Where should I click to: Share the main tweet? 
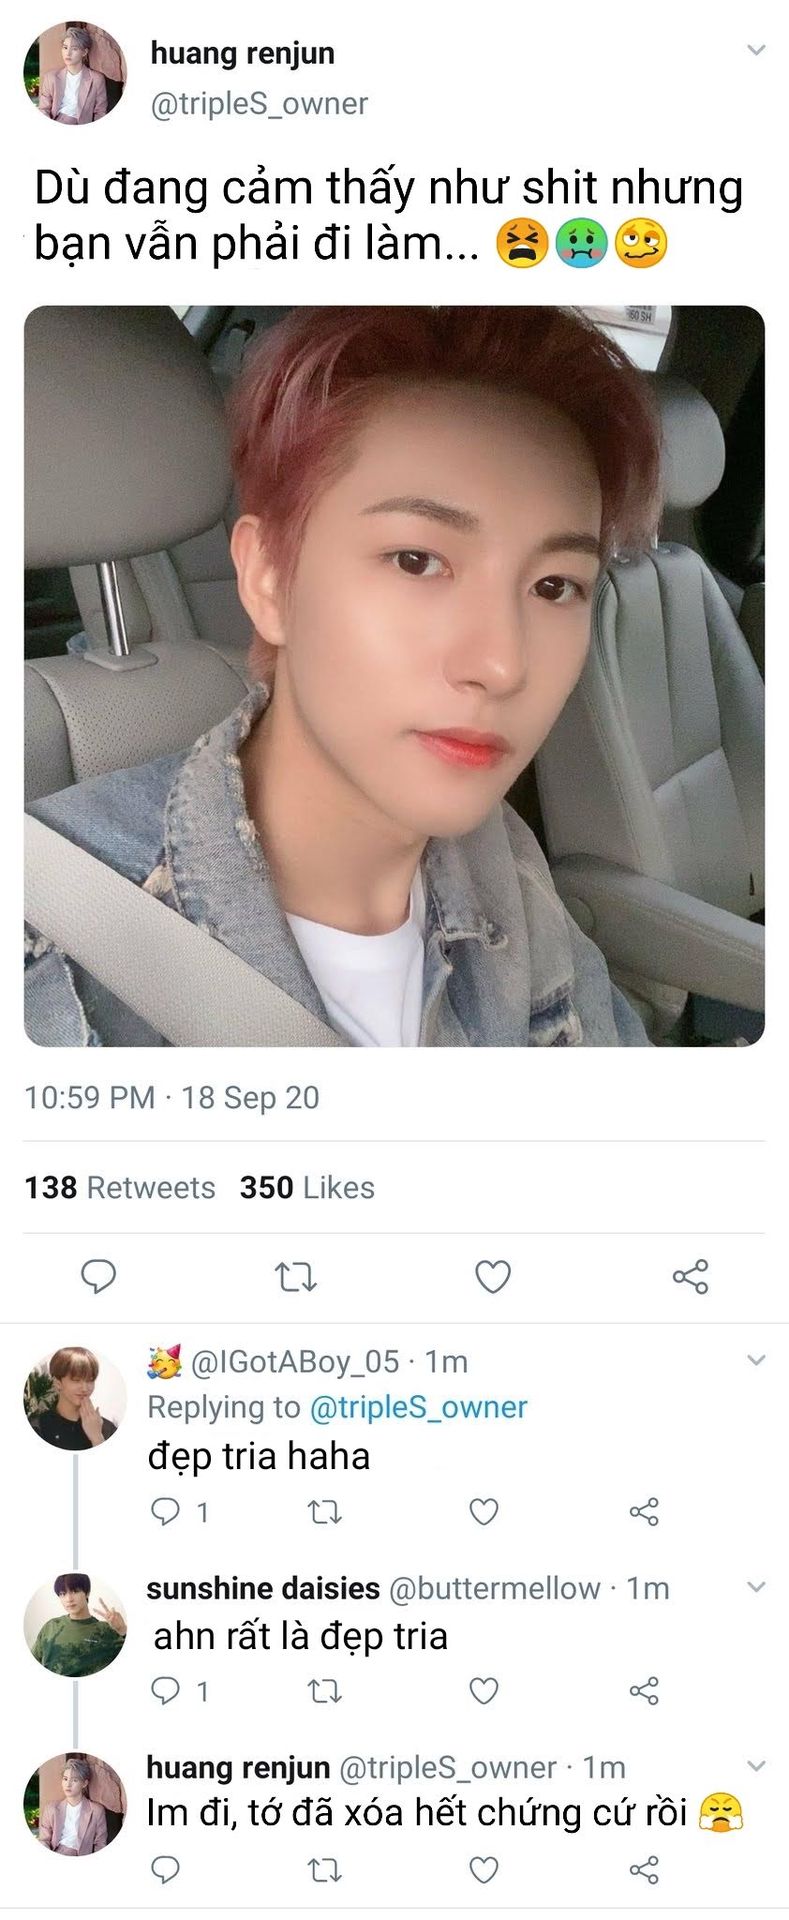point(690,1277)
